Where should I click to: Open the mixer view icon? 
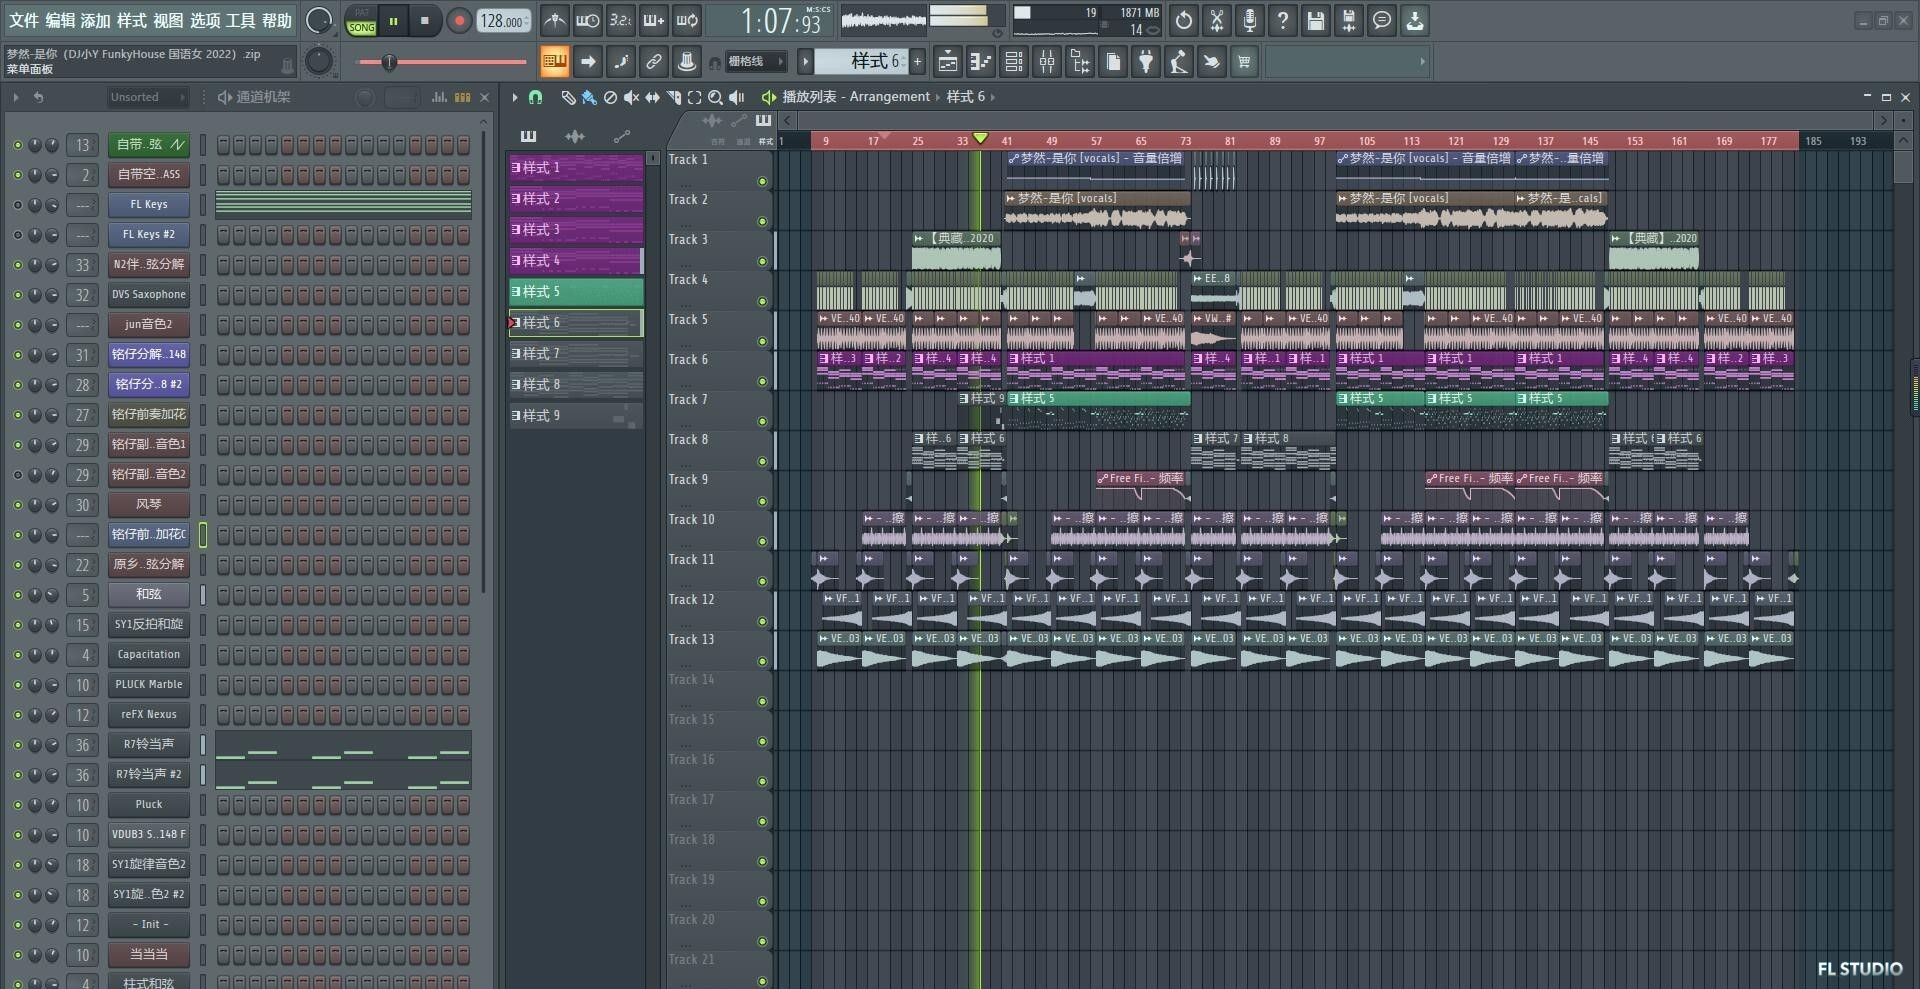coord(1047,62)
